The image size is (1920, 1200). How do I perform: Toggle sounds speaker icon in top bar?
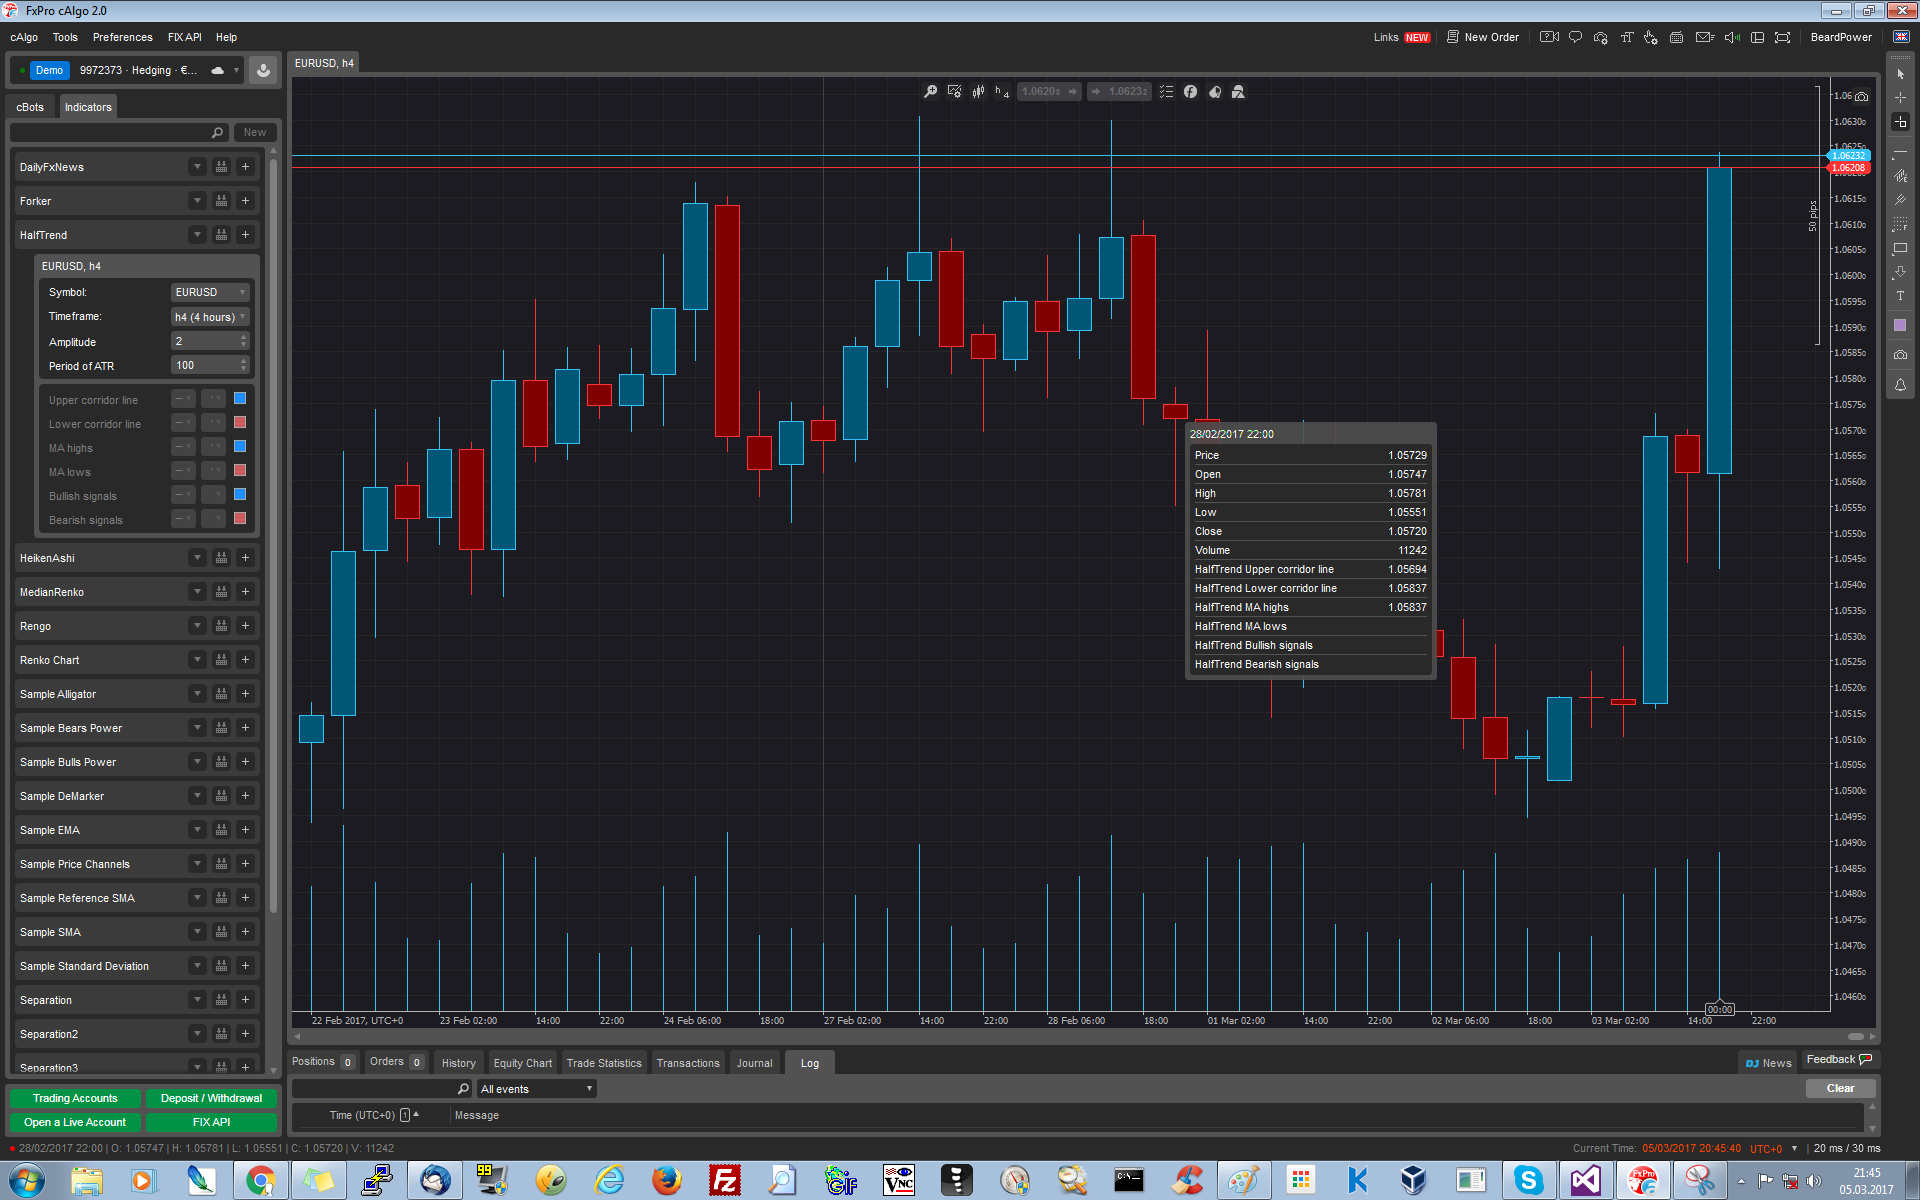[1732, 37]
